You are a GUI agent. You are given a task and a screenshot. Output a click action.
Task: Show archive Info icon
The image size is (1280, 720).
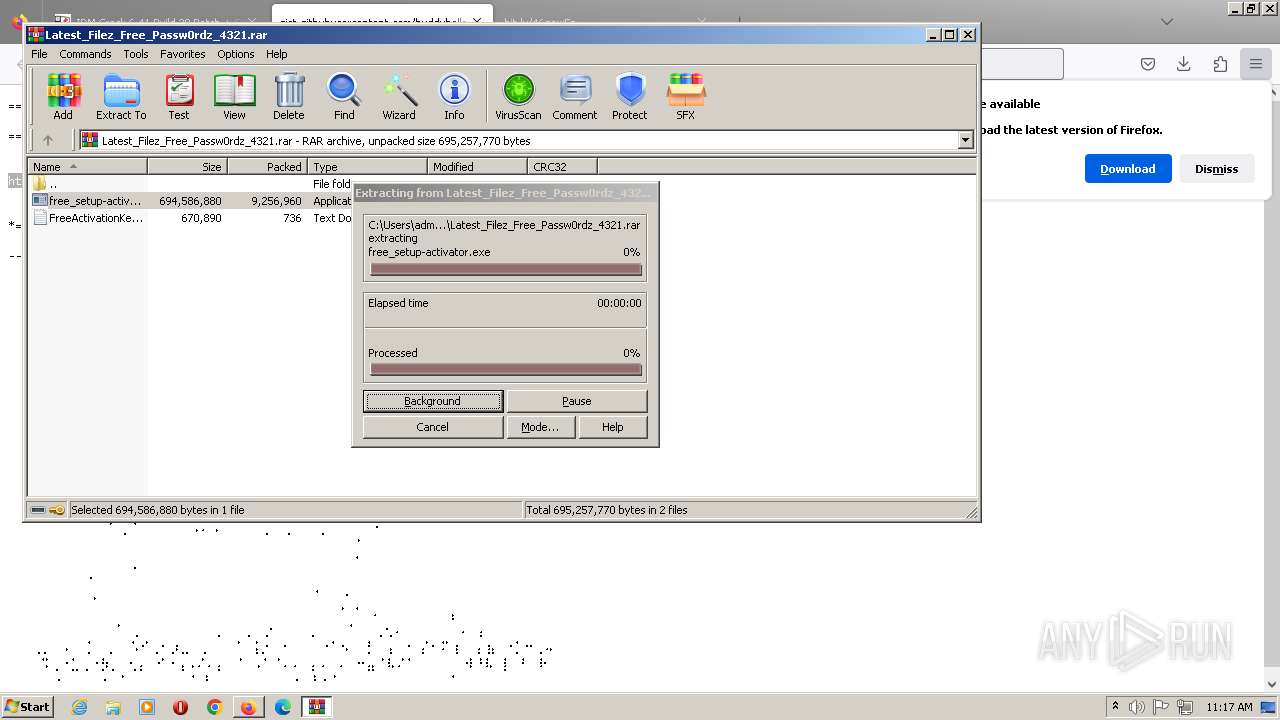[454, 97]
